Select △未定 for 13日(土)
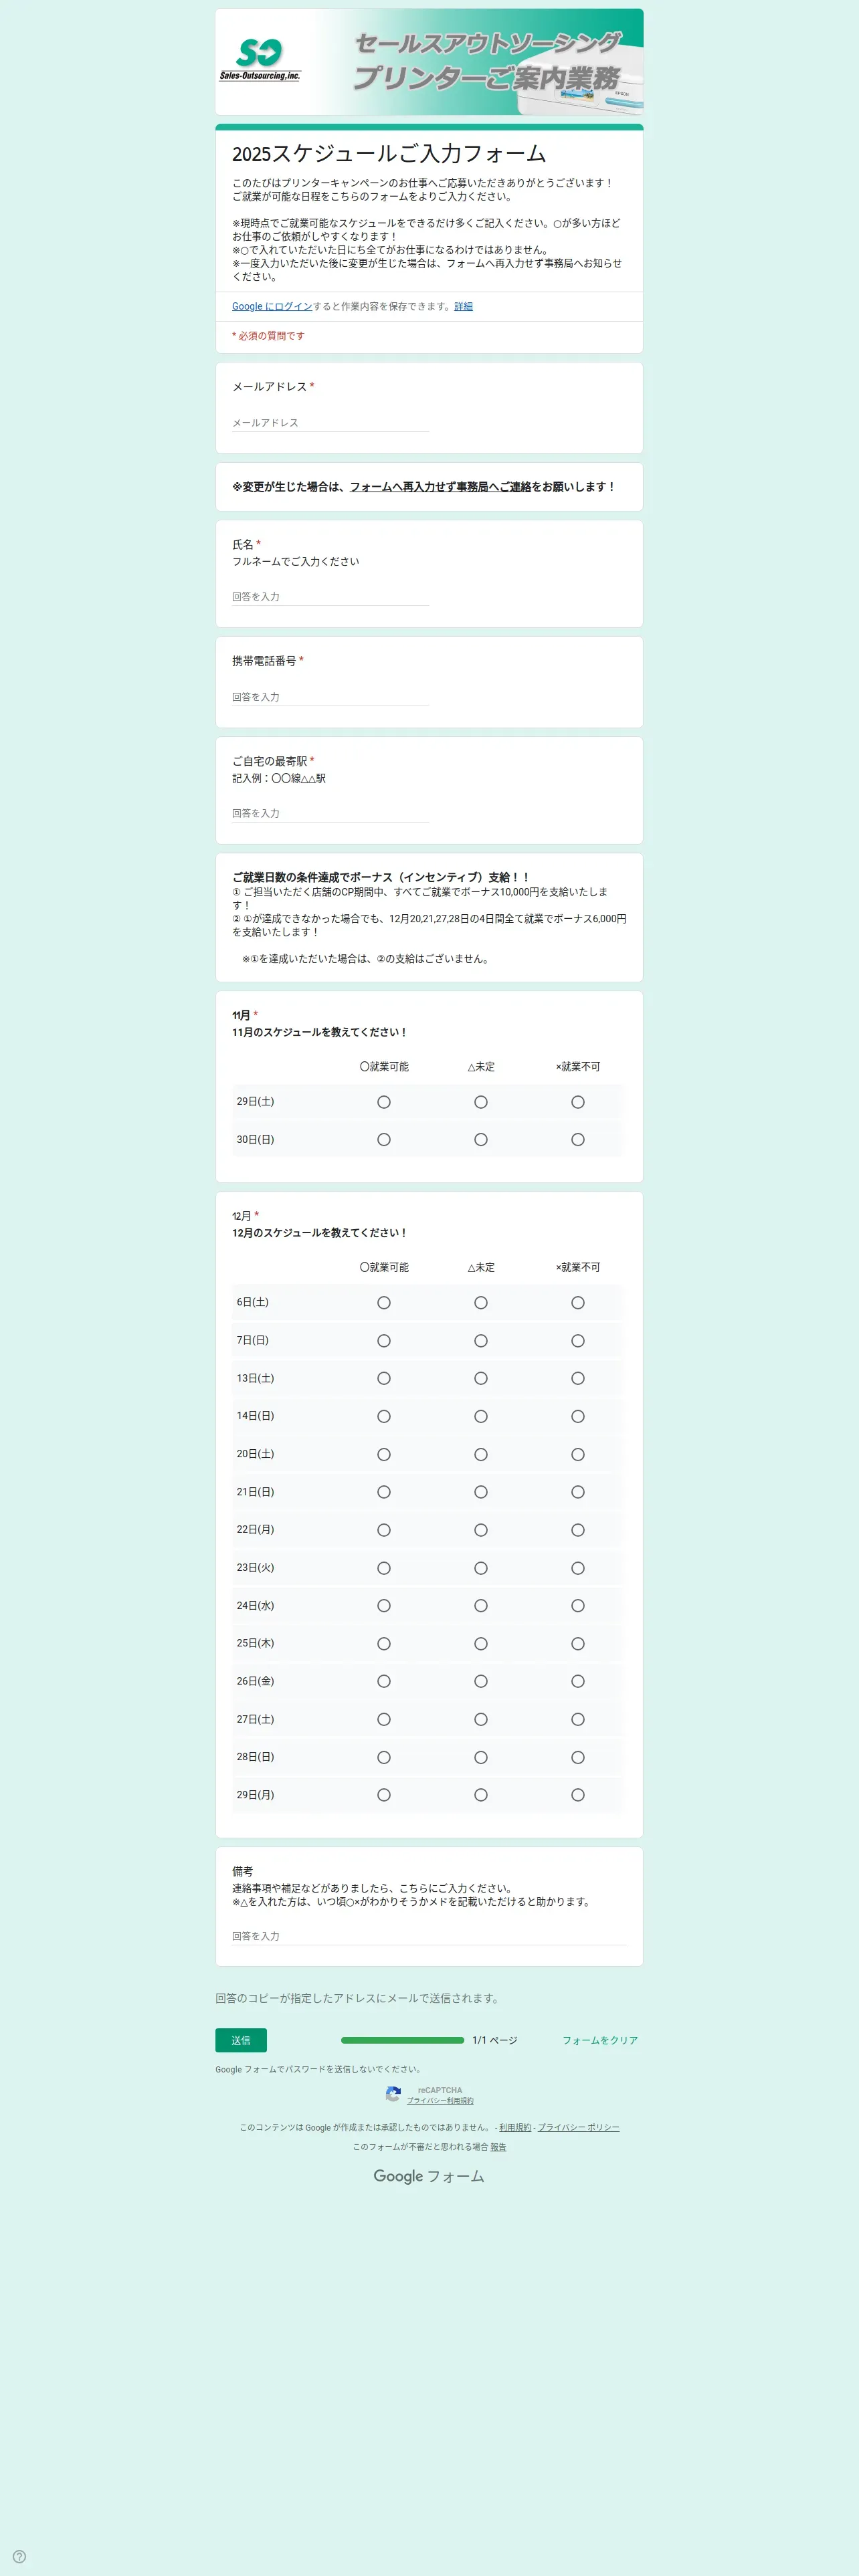The image size is (859, 2576). click(481, 1378)
